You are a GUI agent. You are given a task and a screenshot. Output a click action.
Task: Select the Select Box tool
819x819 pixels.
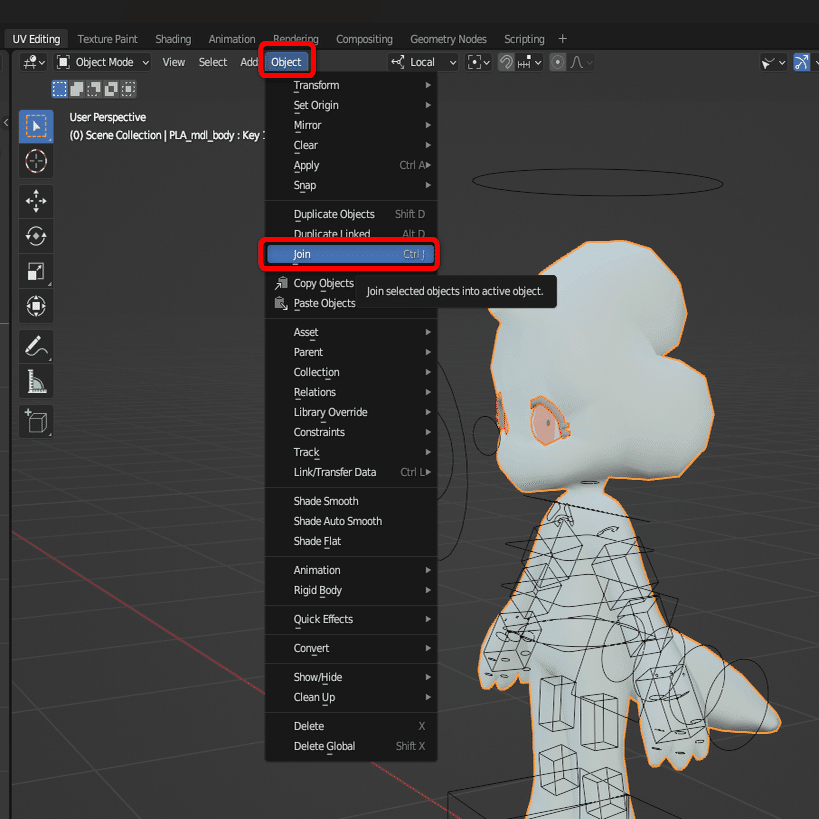pos(36,126)
